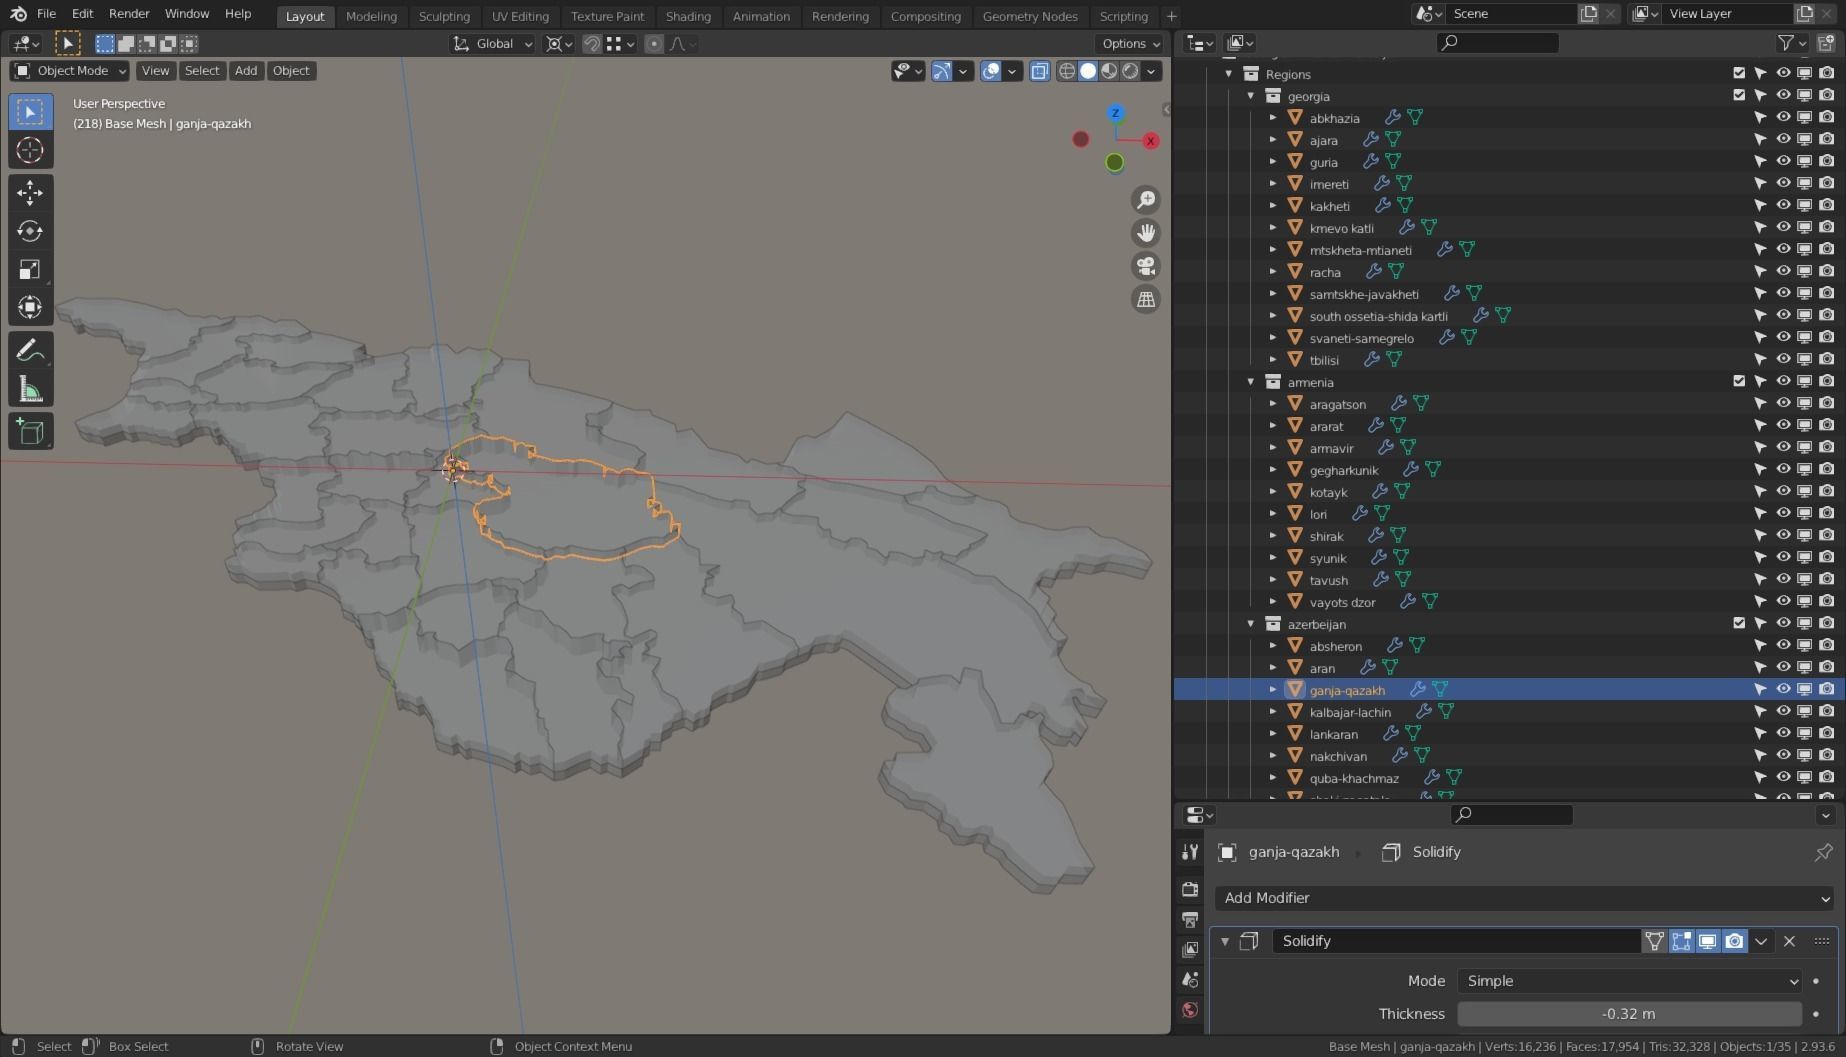Image resolution: width=1846 pixels, height=1057 pixels.
Task: Open the File menu
Action: tap(46, 14)
